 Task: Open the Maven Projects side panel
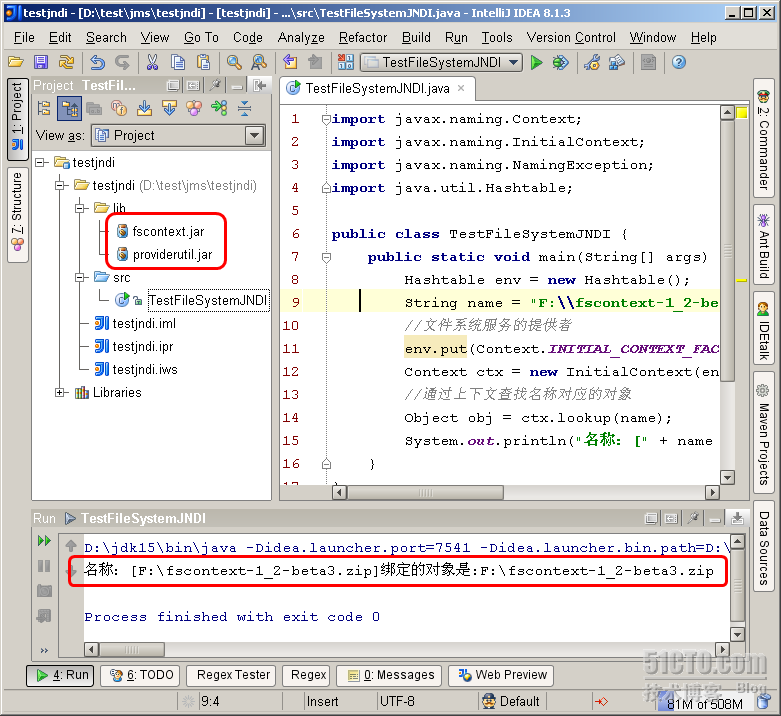(x=763, y=433)
